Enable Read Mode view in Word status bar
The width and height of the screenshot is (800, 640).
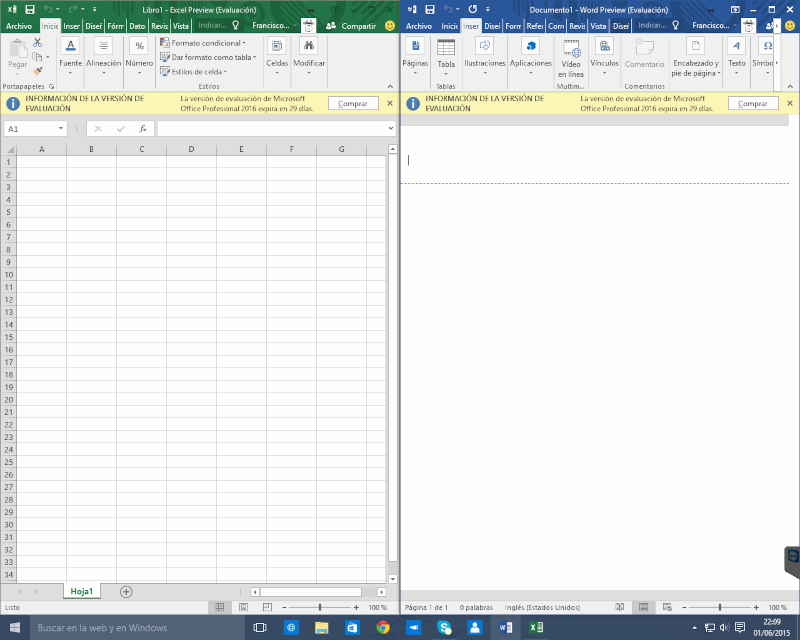click(x=620, y=607)
